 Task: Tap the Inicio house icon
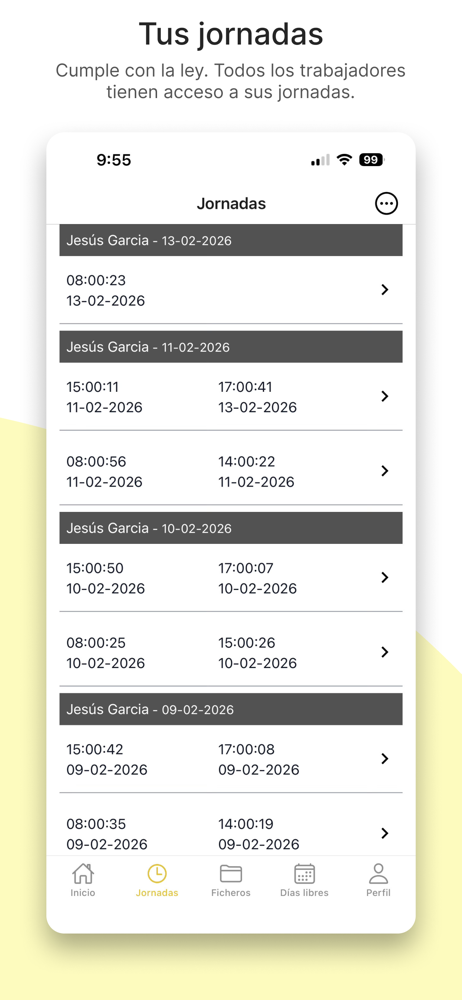click(83, 873)
